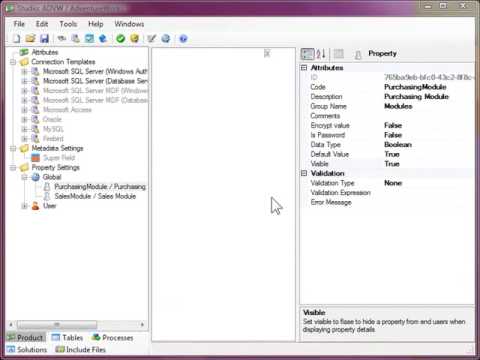Click the empty Error Message property row
Screen dimensions: 480x360
387,202
